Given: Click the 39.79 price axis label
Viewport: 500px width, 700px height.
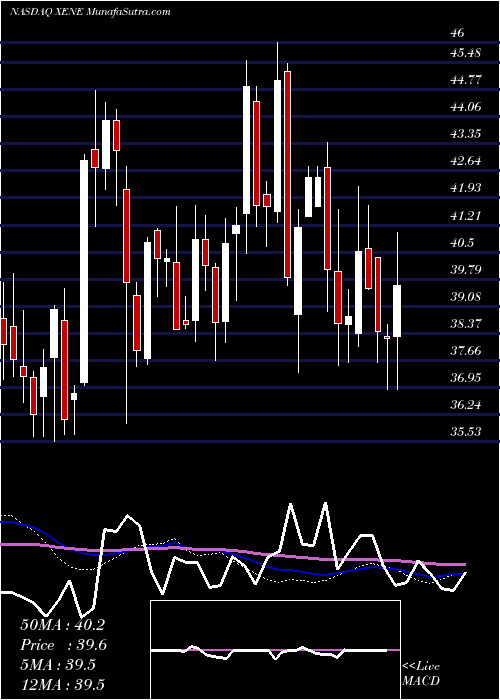Looking at the screenshot, I should click(466, 269).
